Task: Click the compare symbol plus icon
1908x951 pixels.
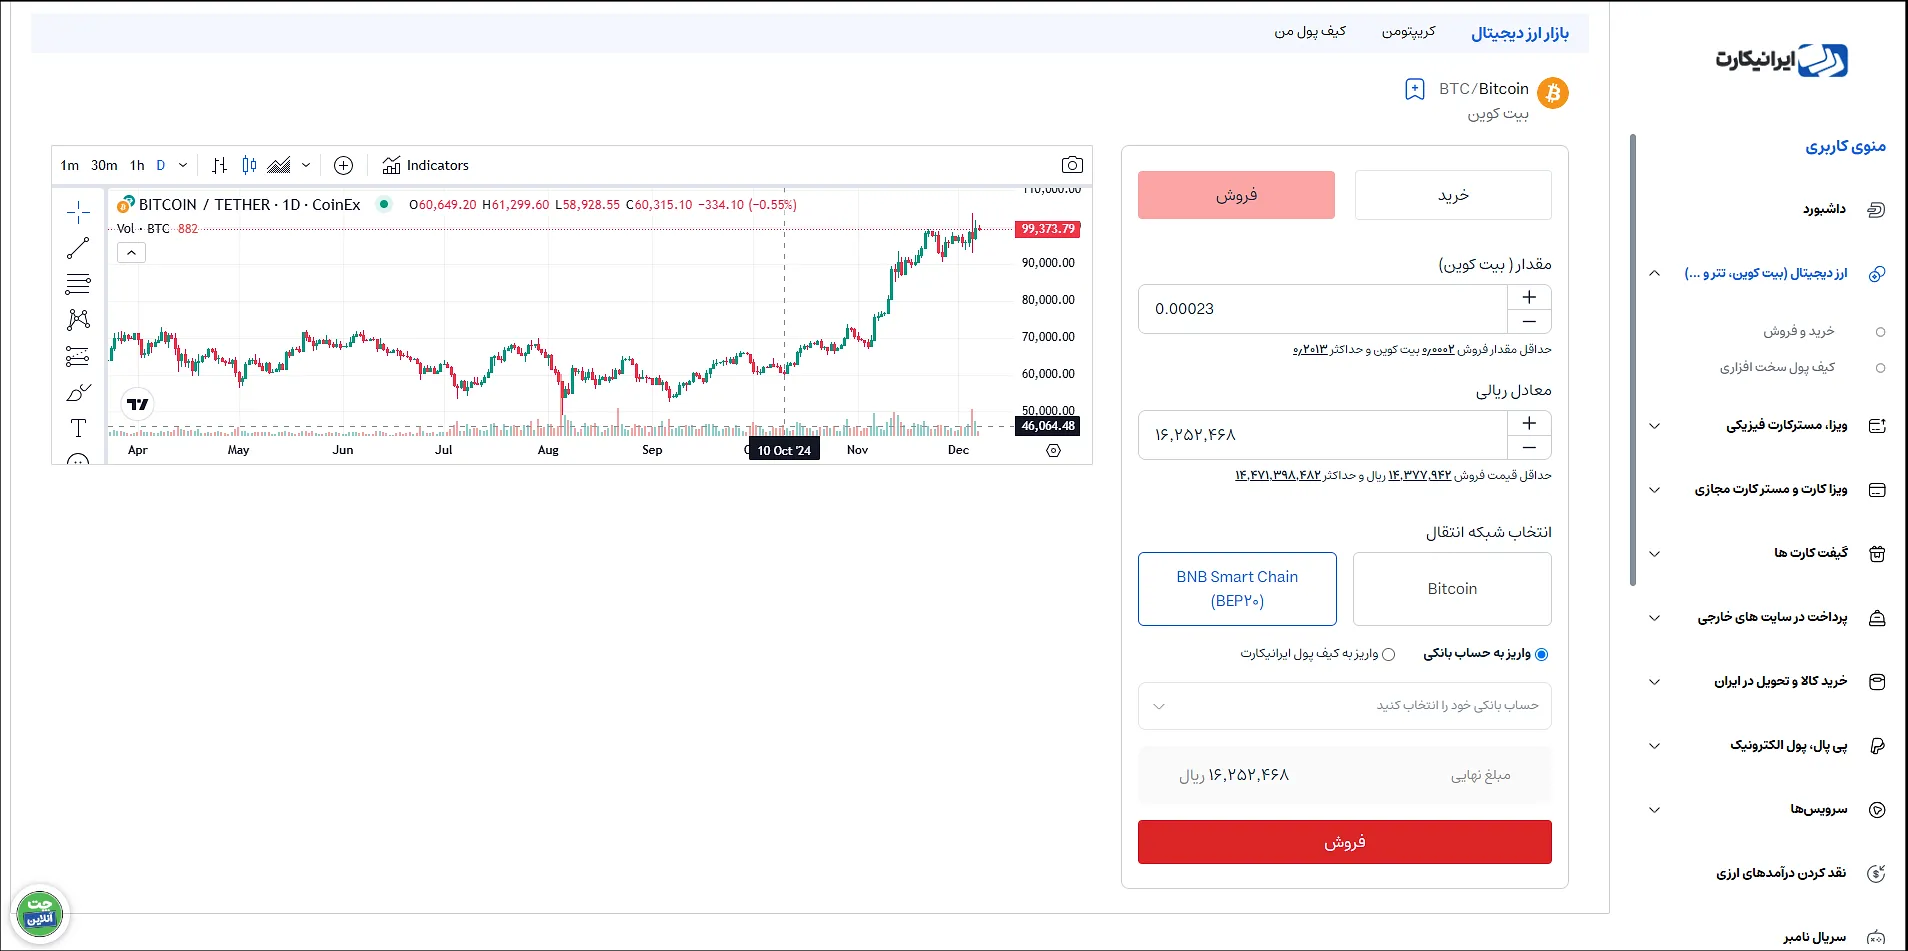Action: click(343, 165)
